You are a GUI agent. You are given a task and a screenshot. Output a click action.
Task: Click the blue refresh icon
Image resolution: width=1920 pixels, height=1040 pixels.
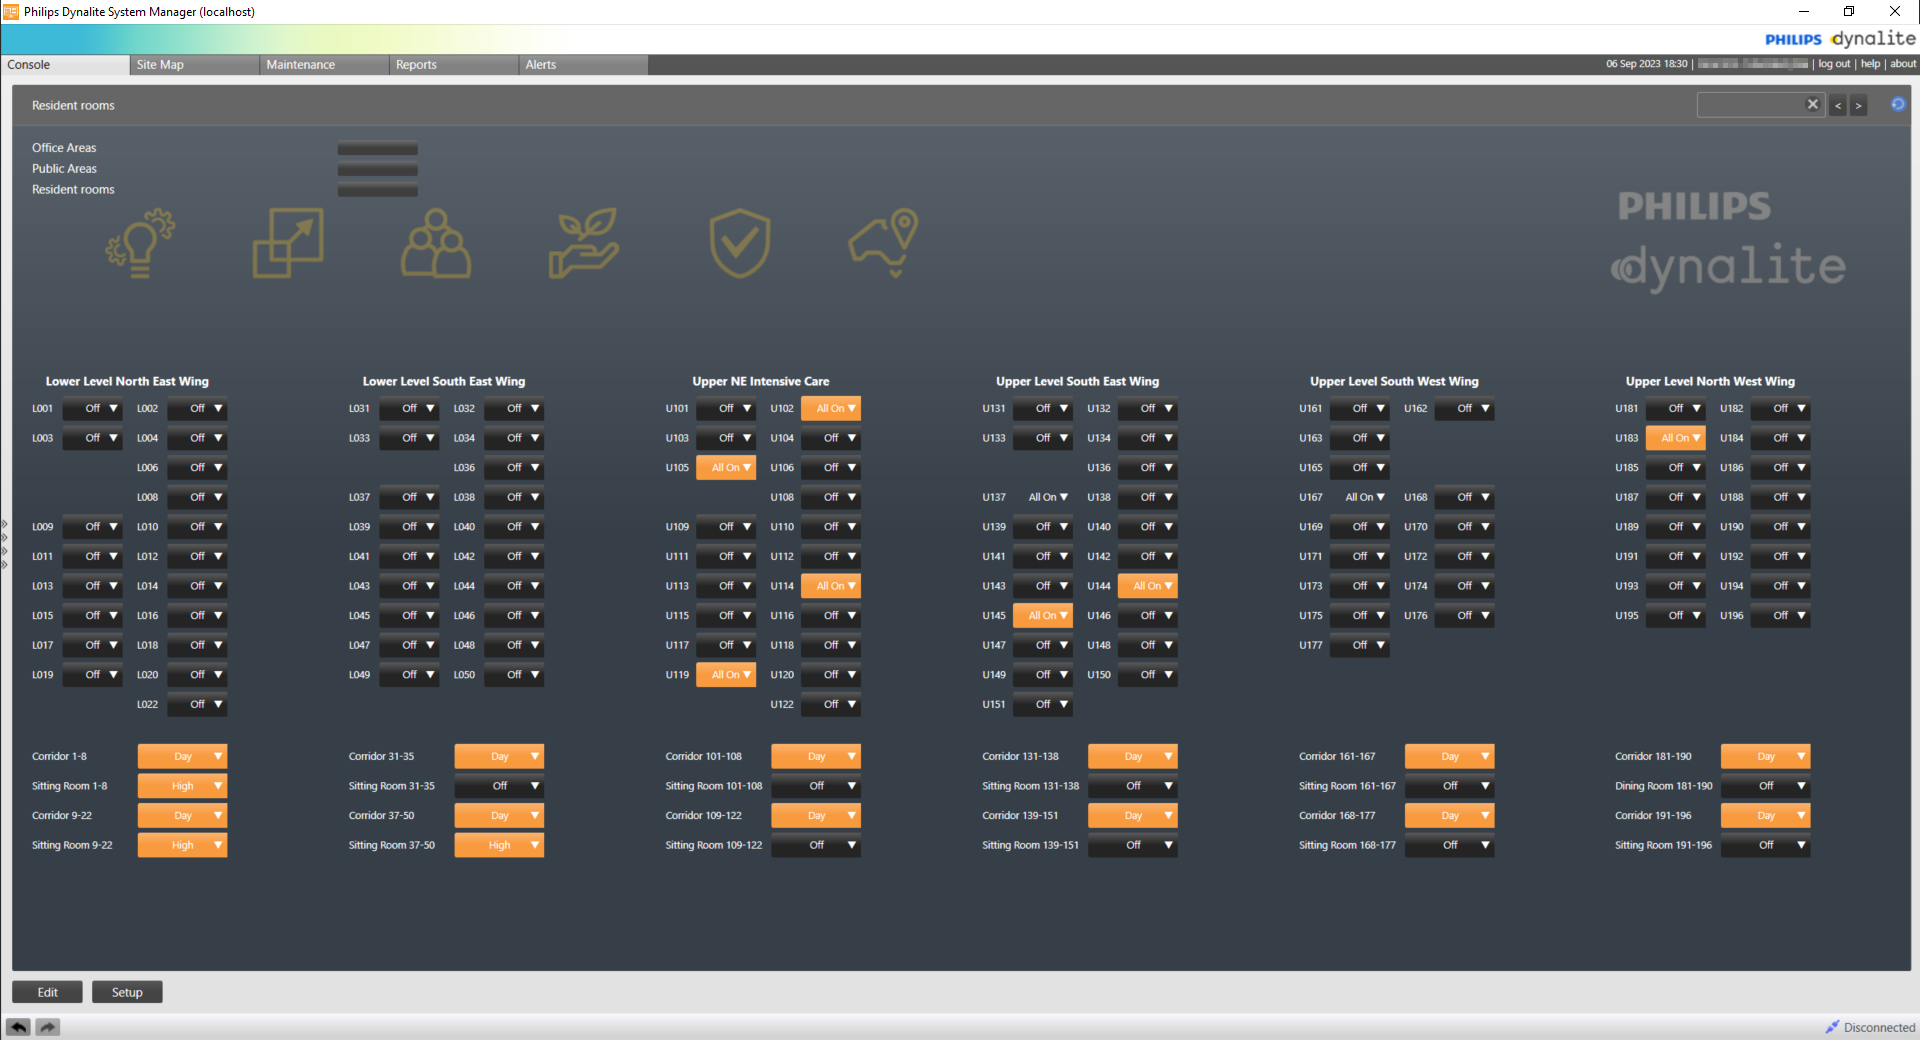(x=1897, y=105)
